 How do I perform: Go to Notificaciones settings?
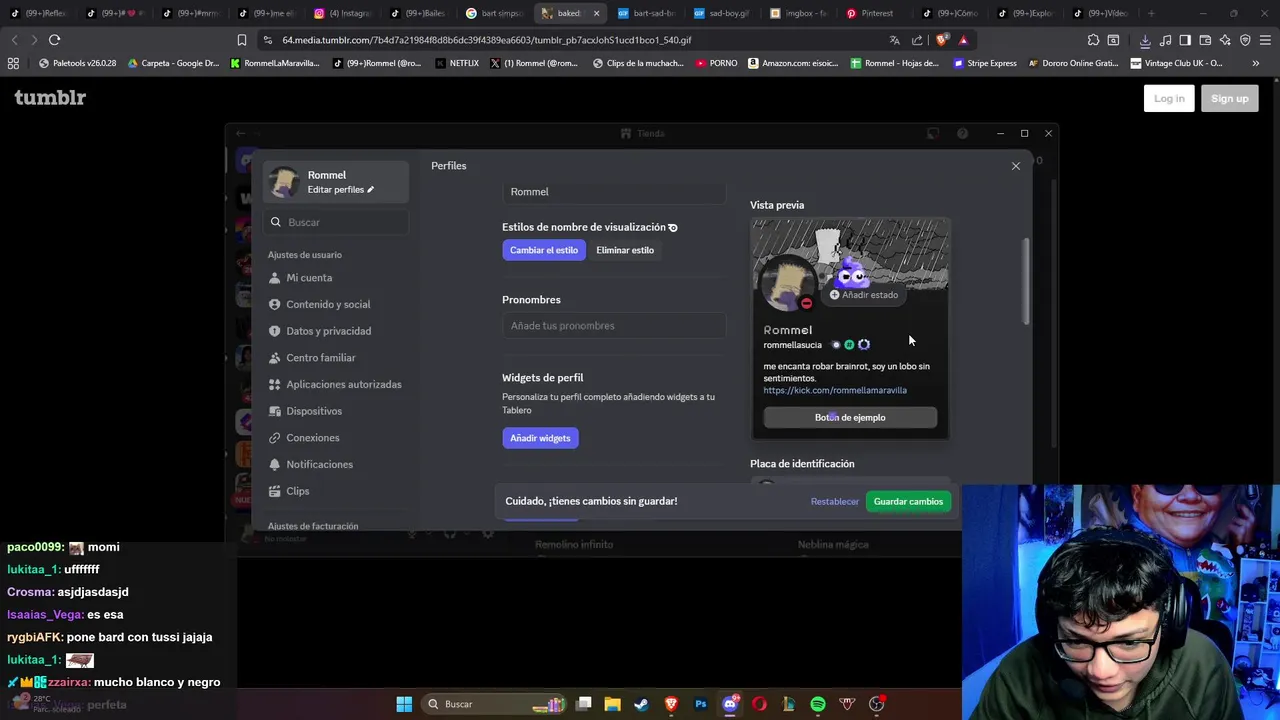[319, 464]
